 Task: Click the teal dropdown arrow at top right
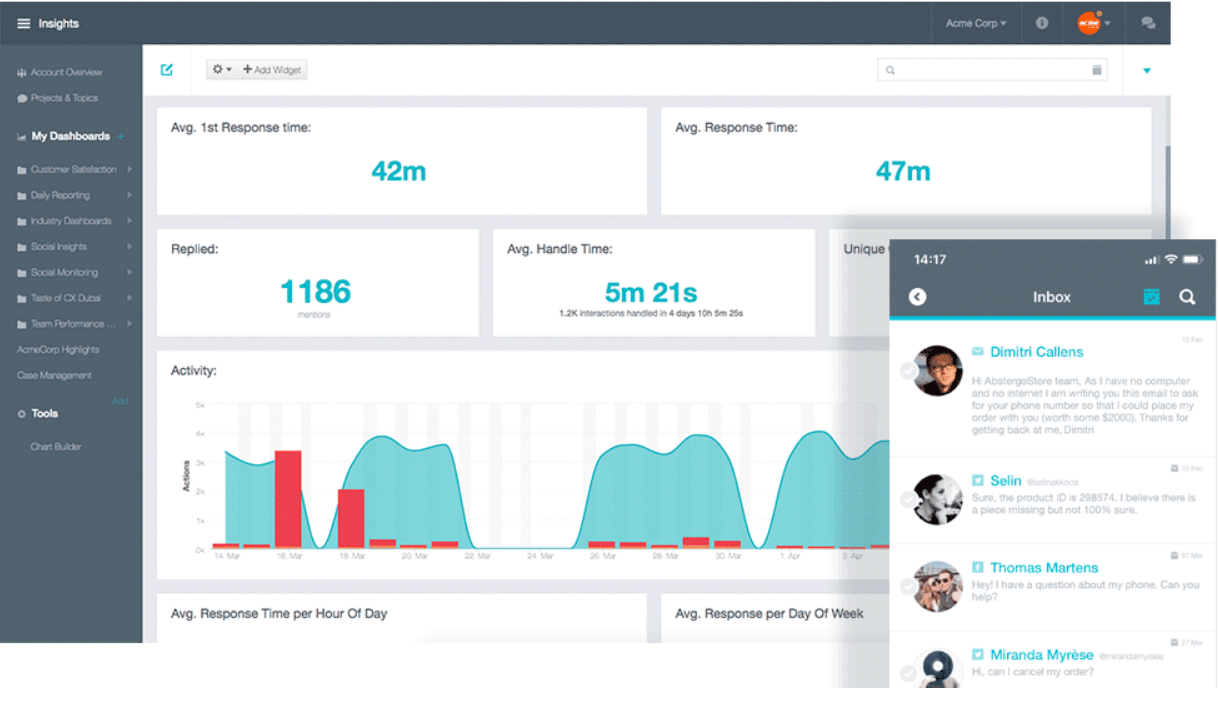(x=1146, y=71)
